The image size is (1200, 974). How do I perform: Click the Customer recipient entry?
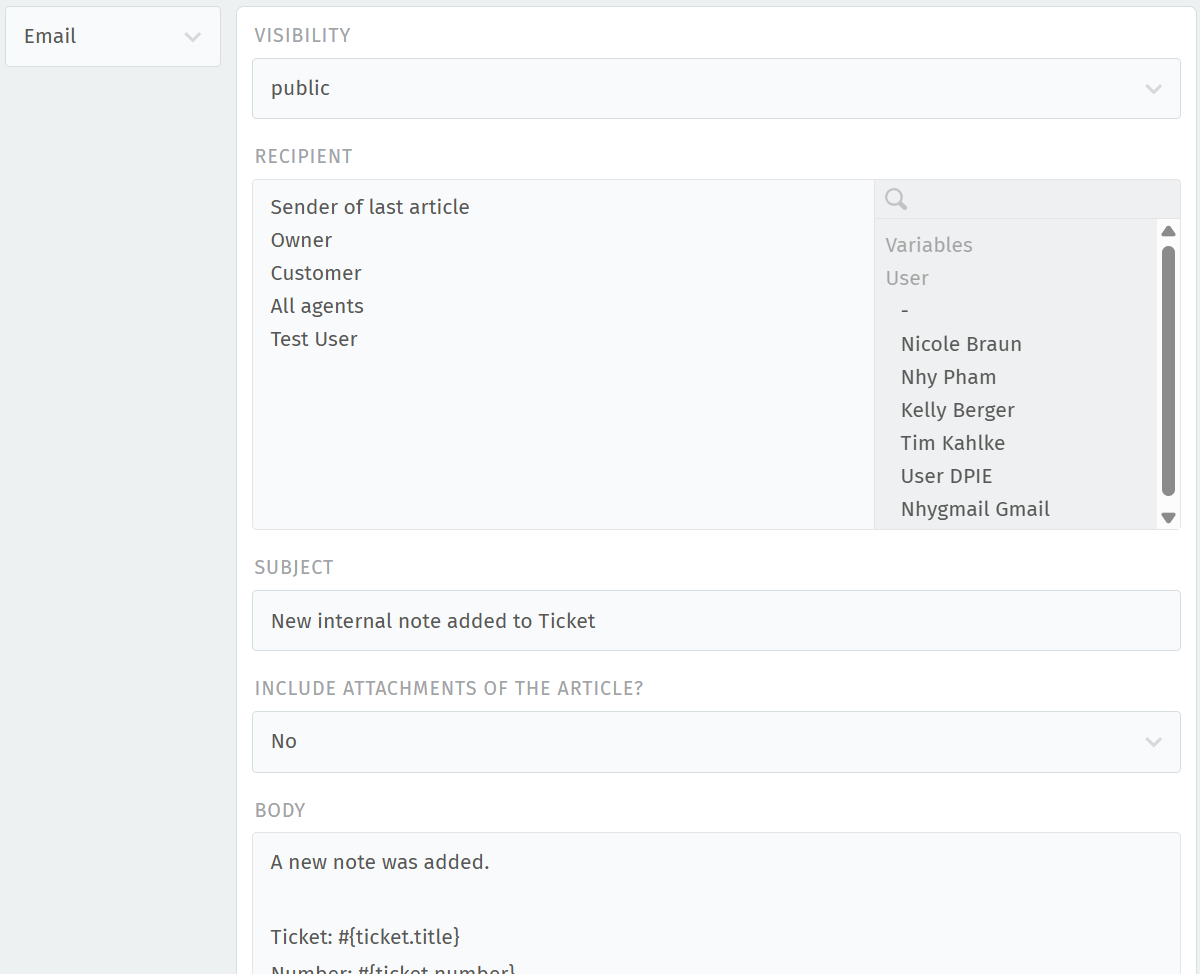(316, 273)
